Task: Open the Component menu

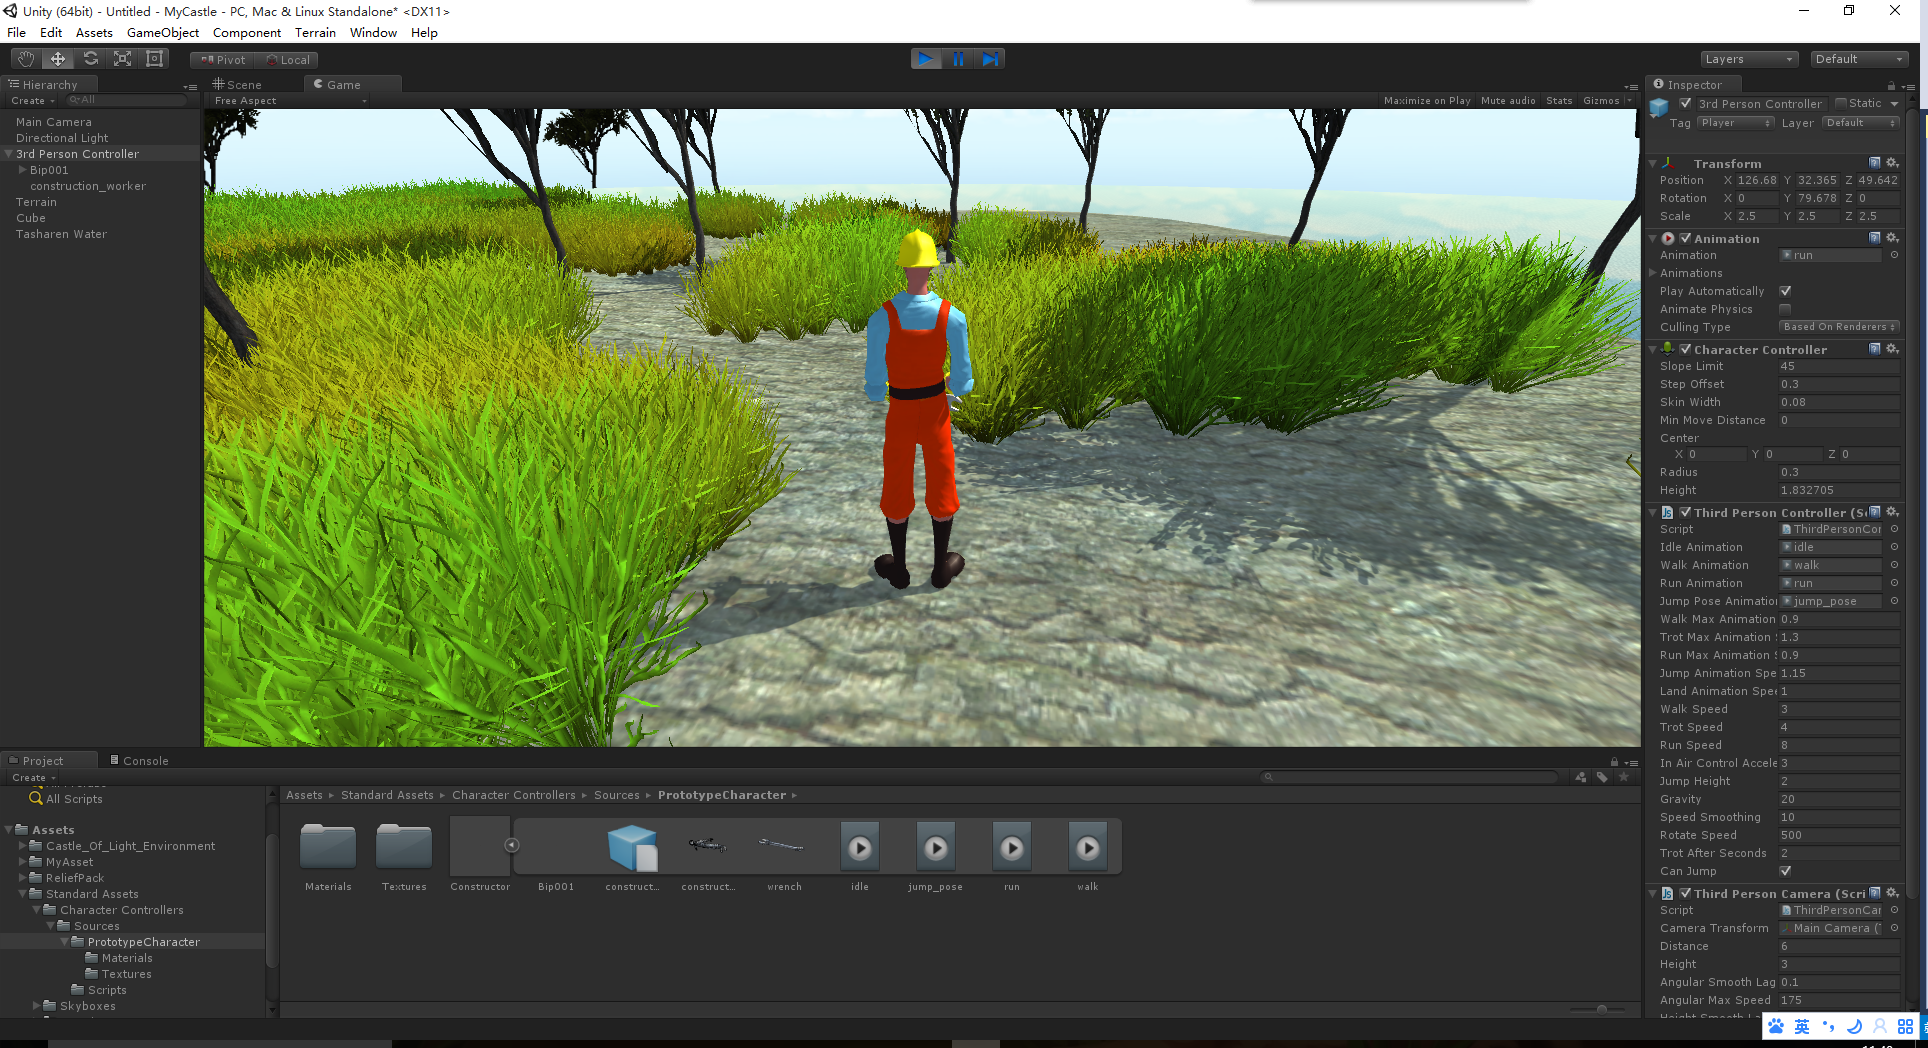Action: click(247, 33)
